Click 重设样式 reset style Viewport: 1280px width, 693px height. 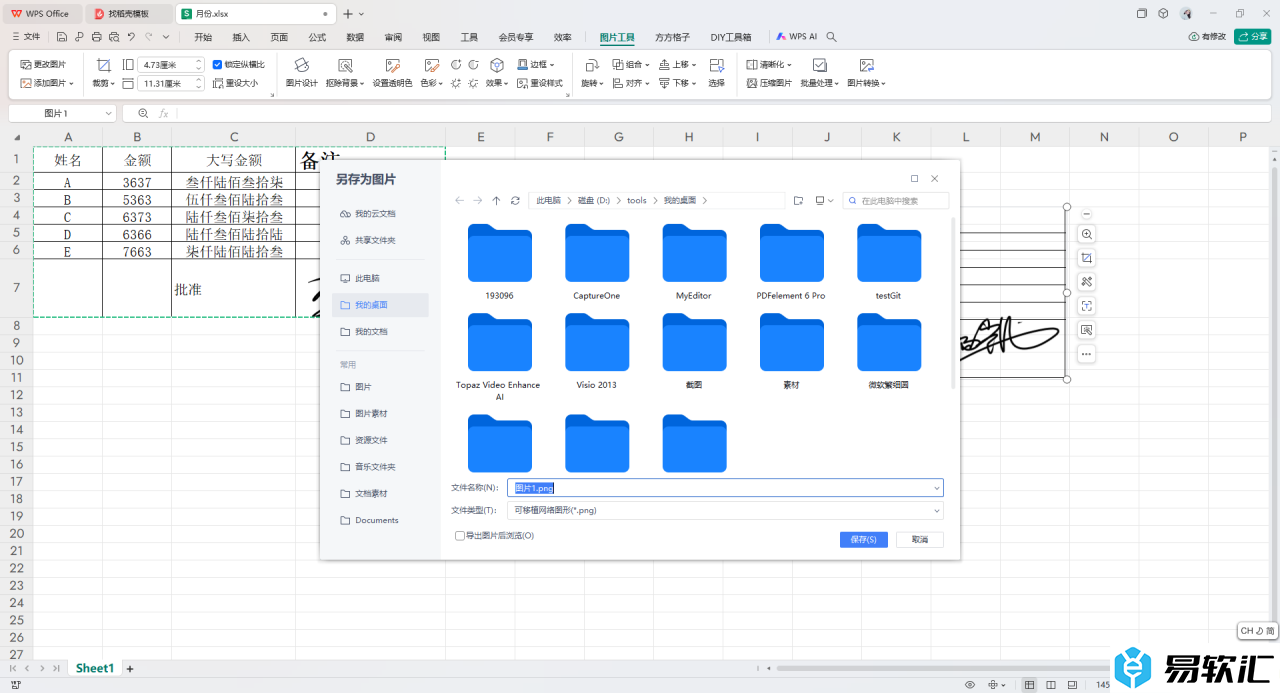(x=540, y=83)
